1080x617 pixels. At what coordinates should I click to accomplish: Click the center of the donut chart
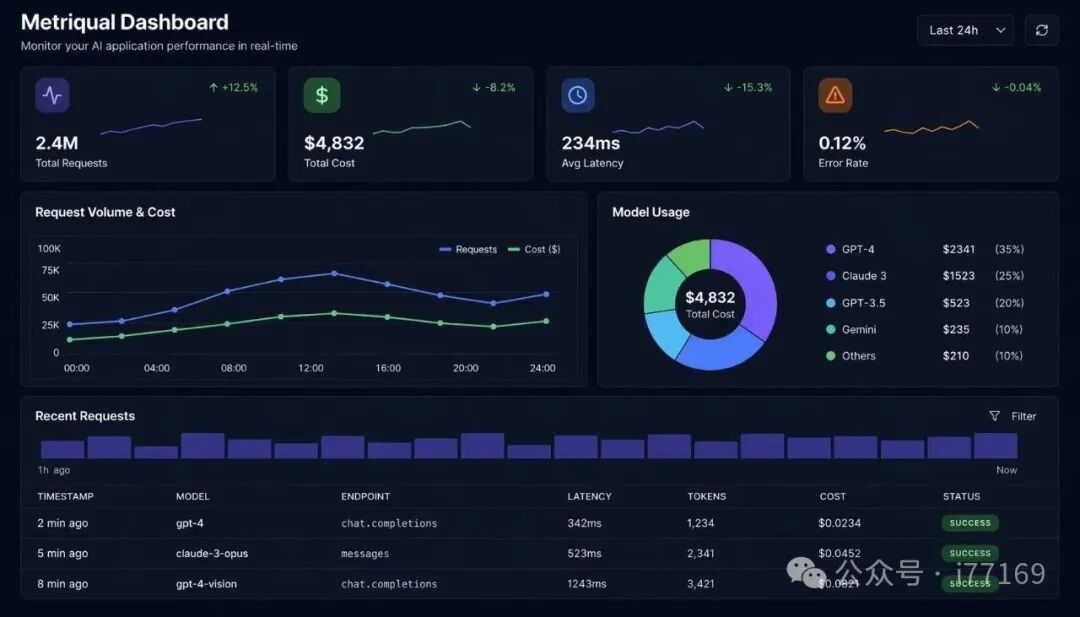[x=710, y=304]
